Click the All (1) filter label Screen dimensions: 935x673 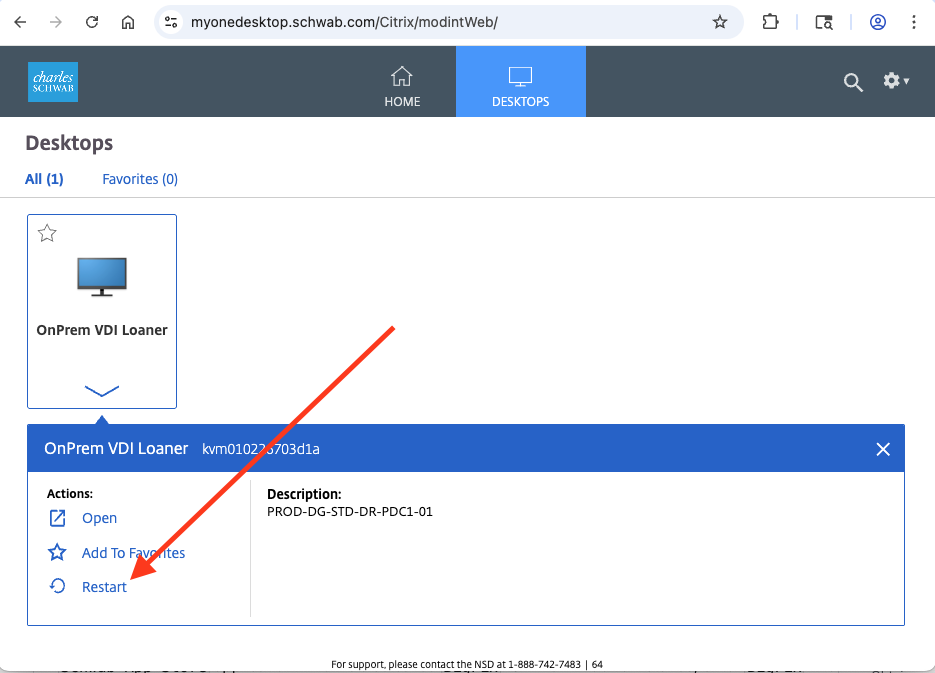point(44,178)
